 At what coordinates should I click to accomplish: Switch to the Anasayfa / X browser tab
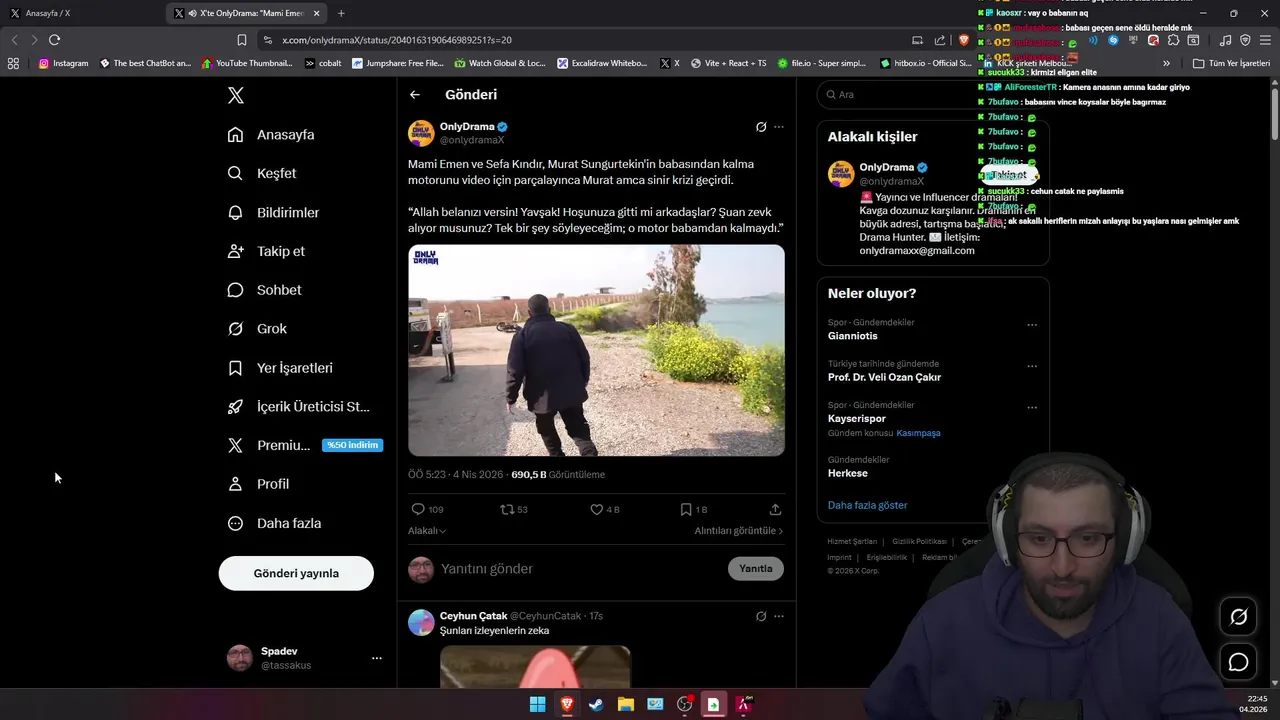[80, 13]
